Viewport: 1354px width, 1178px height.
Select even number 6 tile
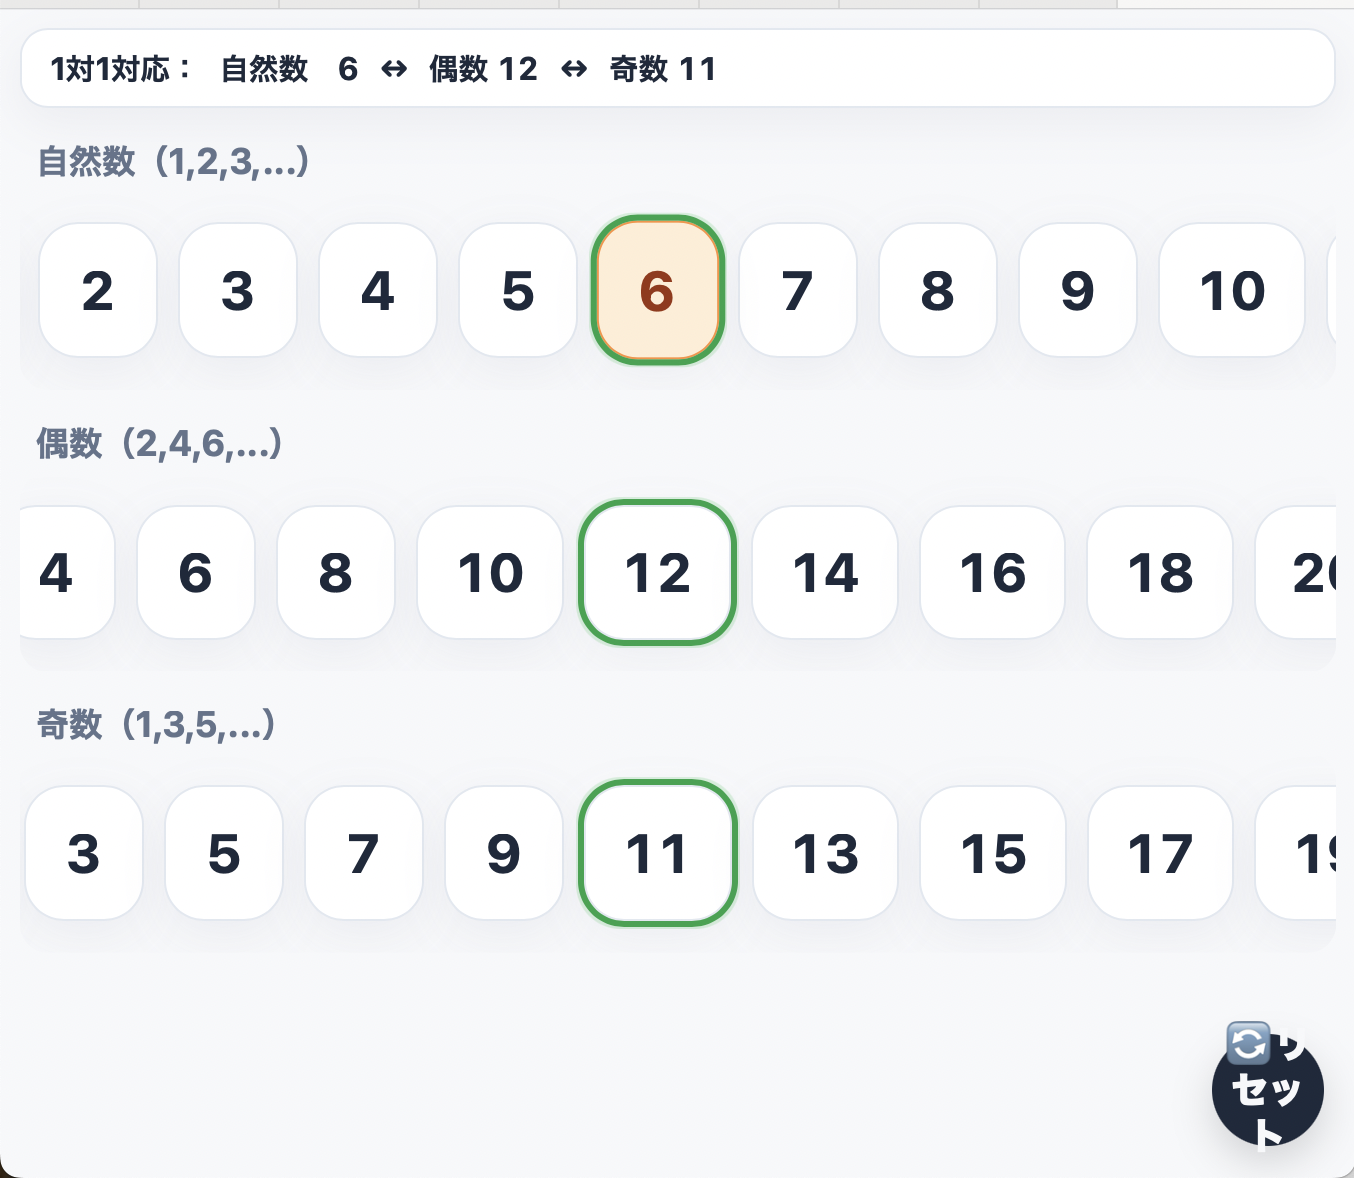196,573
